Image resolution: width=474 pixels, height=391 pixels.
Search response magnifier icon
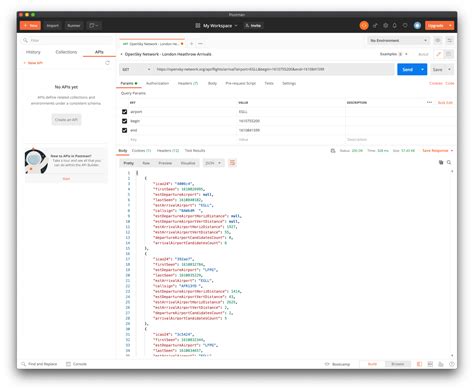[449, 162]
